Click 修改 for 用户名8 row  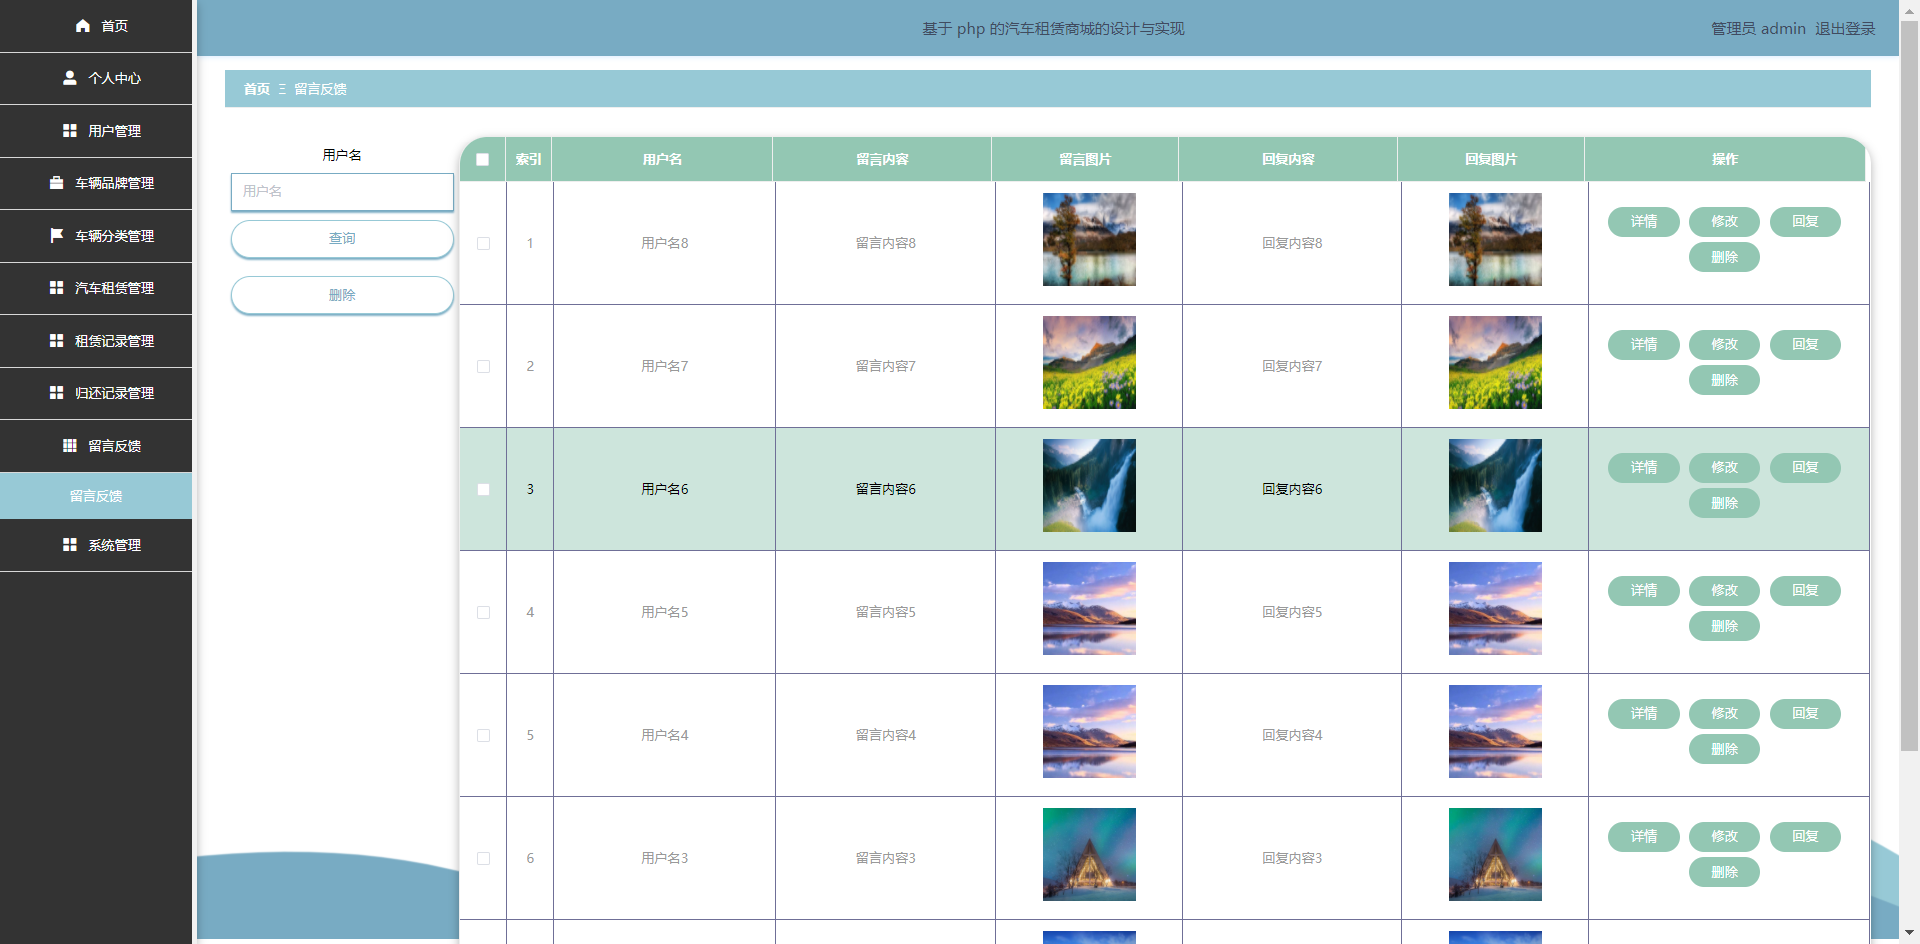pos(1724,222)
